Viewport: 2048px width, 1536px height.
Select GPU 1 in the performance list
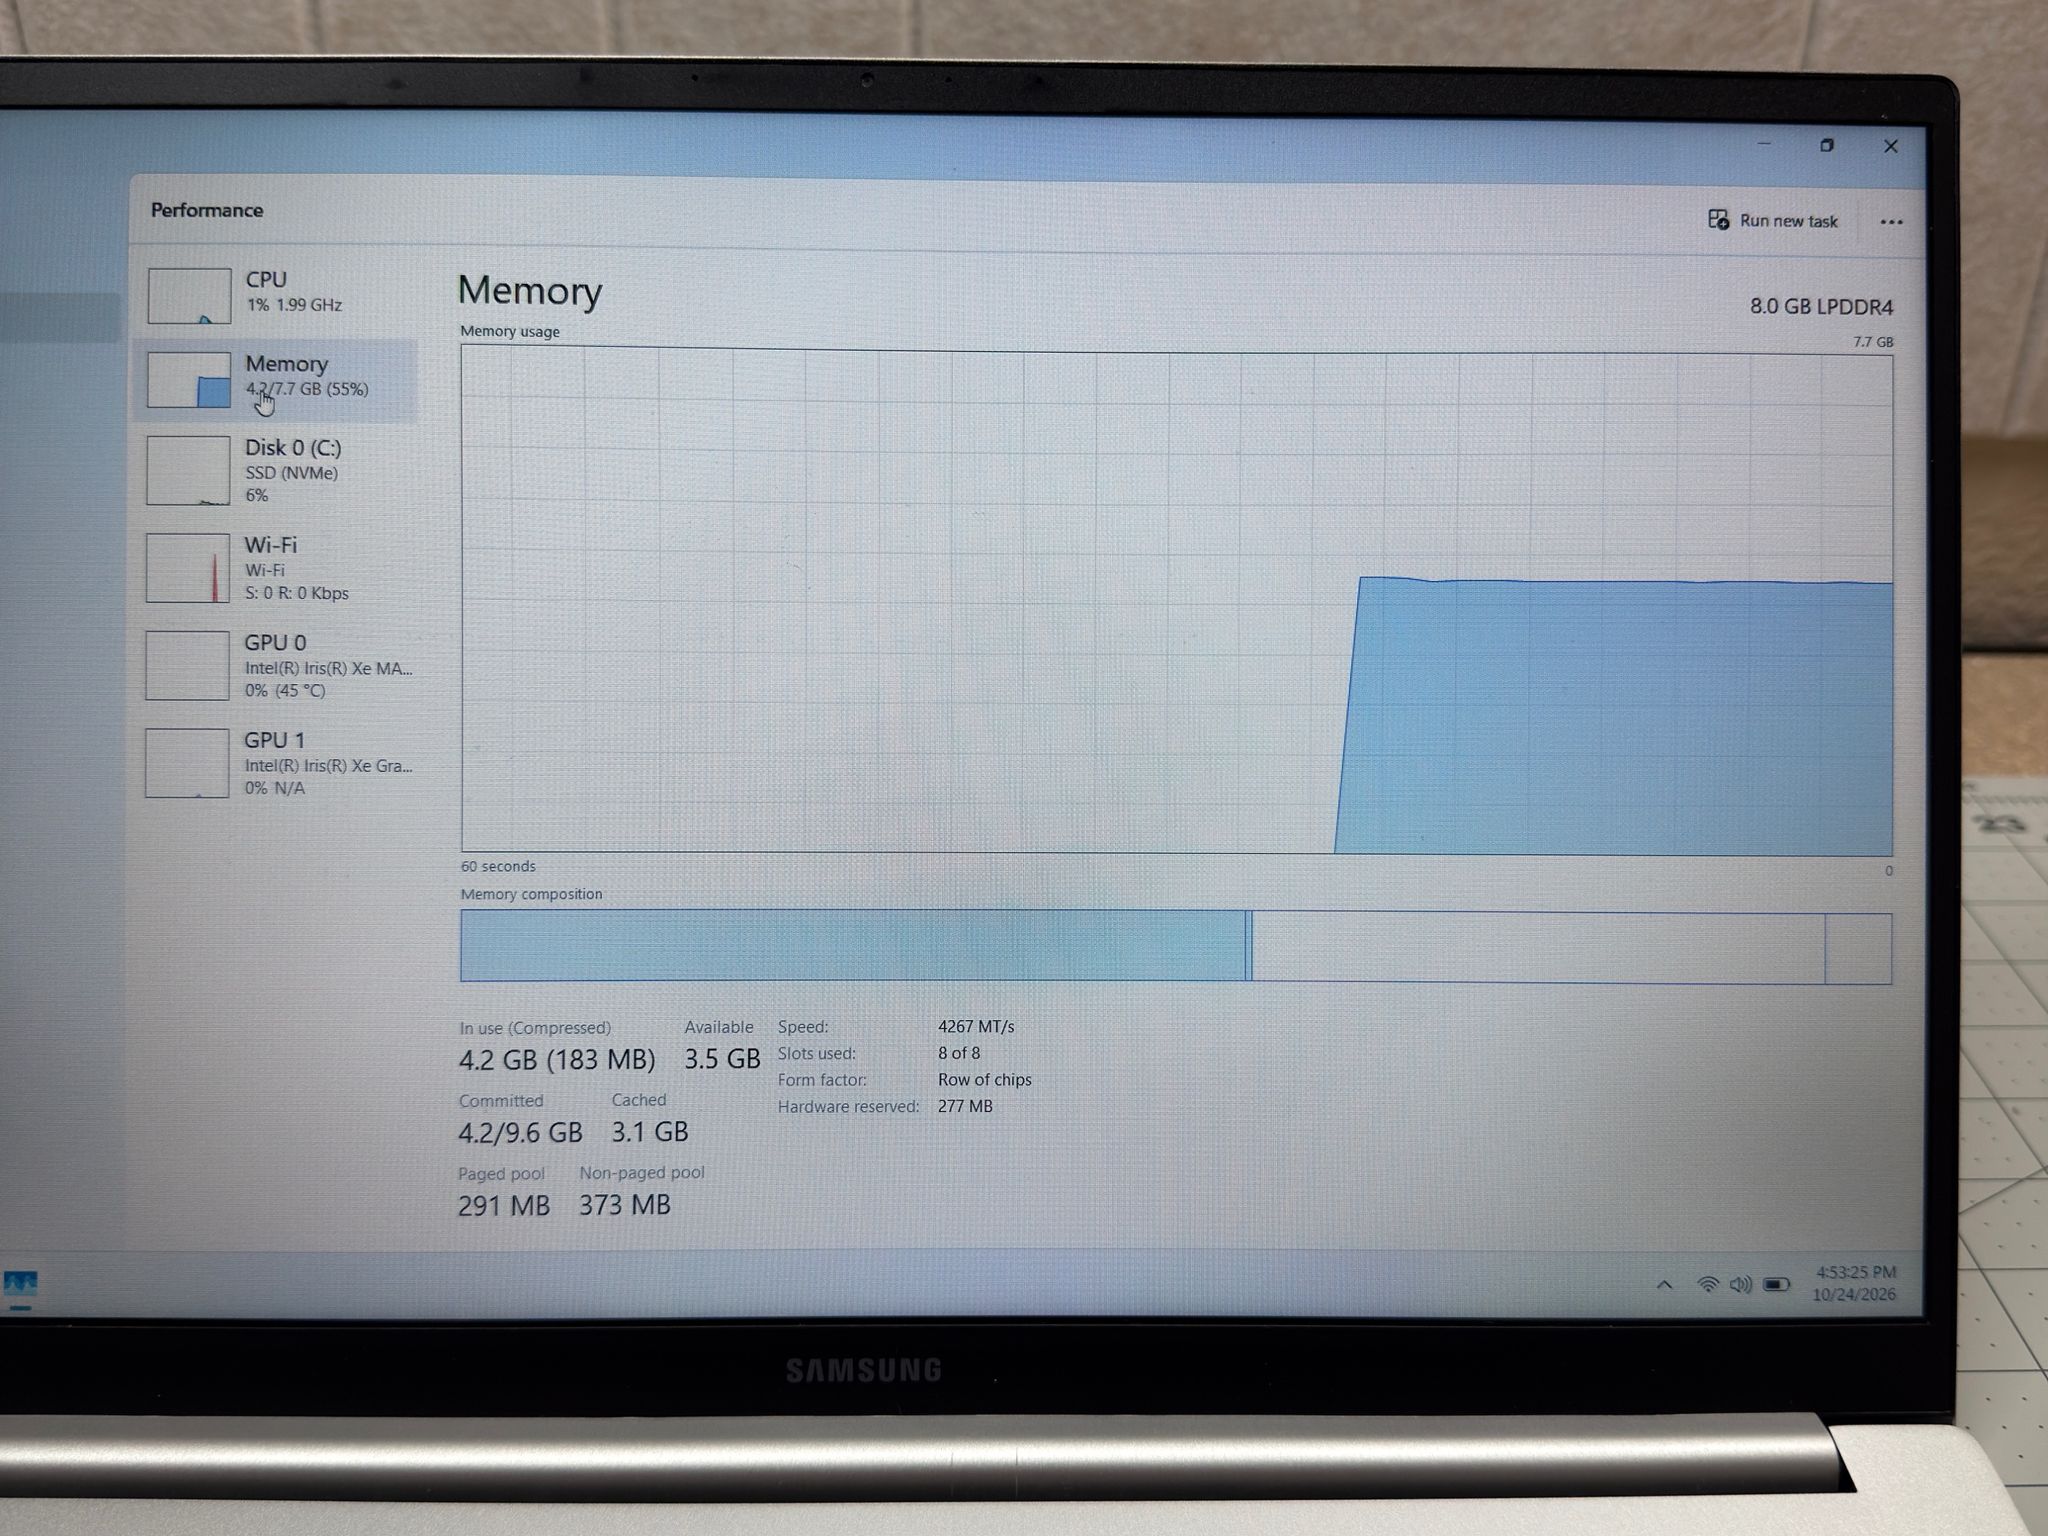point(275,763)
